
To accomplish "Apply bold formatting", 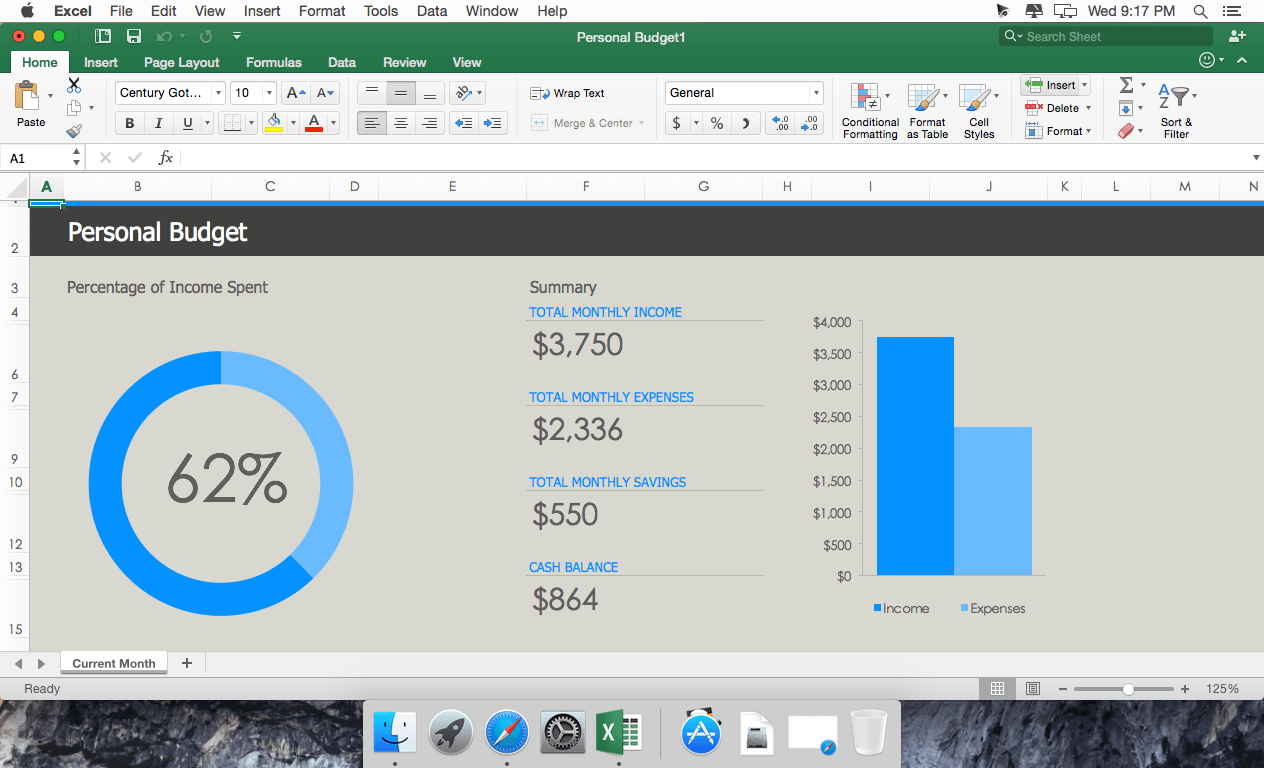I will pyautogui.click(x=129, y=122).
